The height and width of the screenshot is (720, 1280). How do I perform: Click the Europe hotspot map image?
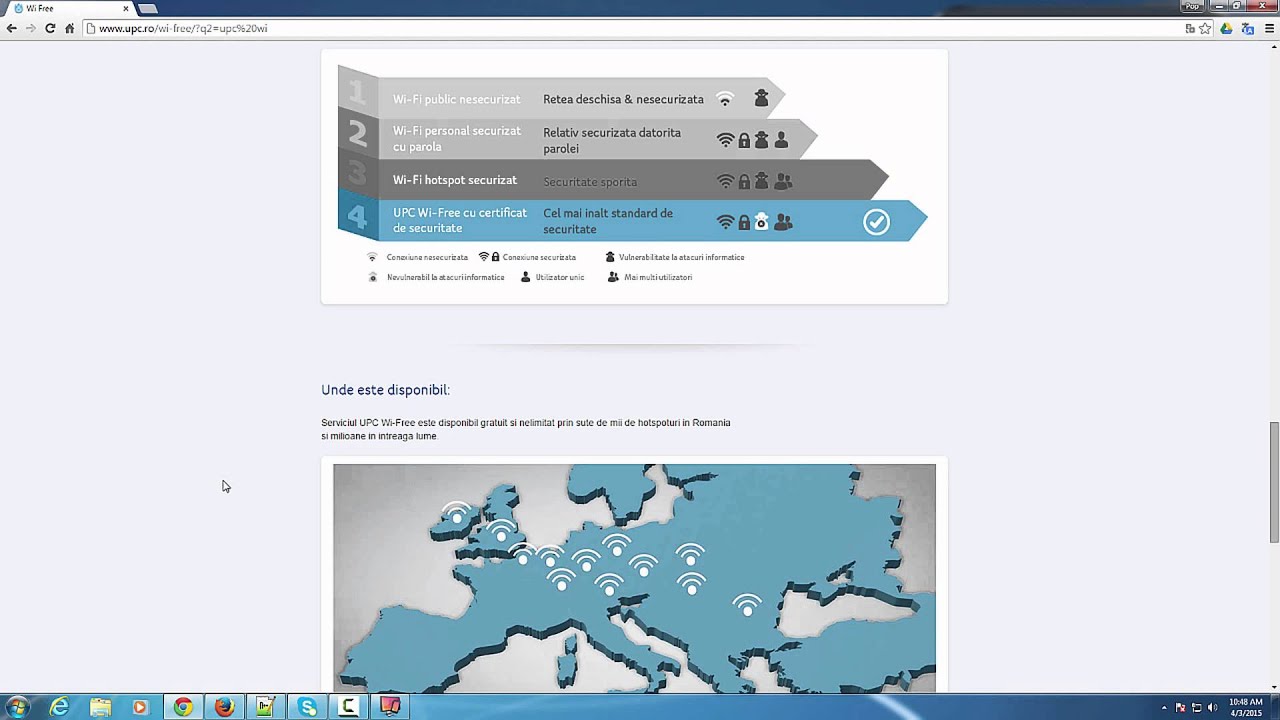click(x=634, y=578)
